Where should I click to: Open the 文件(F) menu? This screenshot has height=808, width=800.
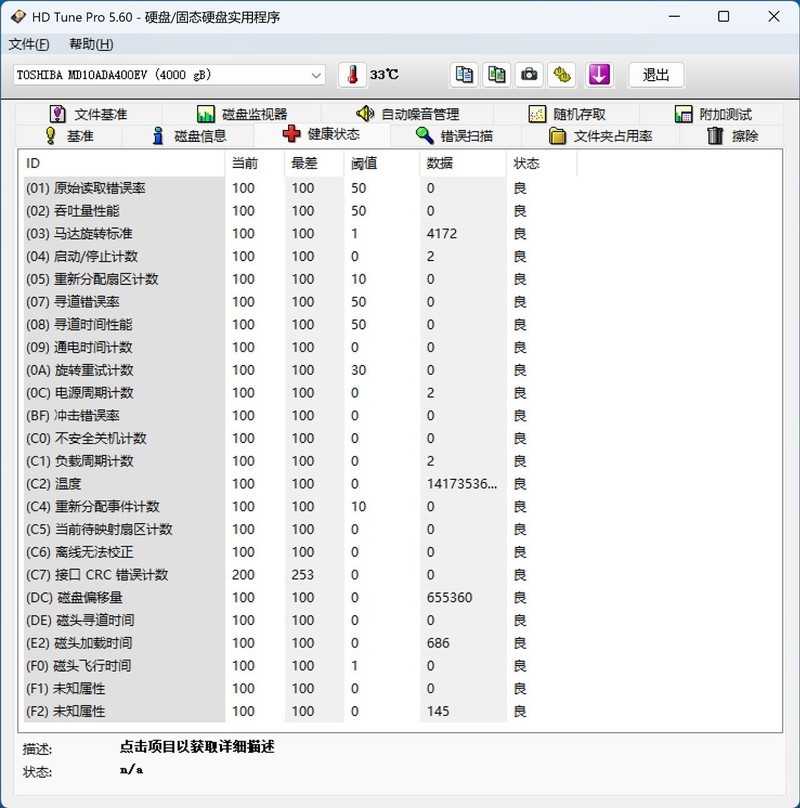pos(30,44)
